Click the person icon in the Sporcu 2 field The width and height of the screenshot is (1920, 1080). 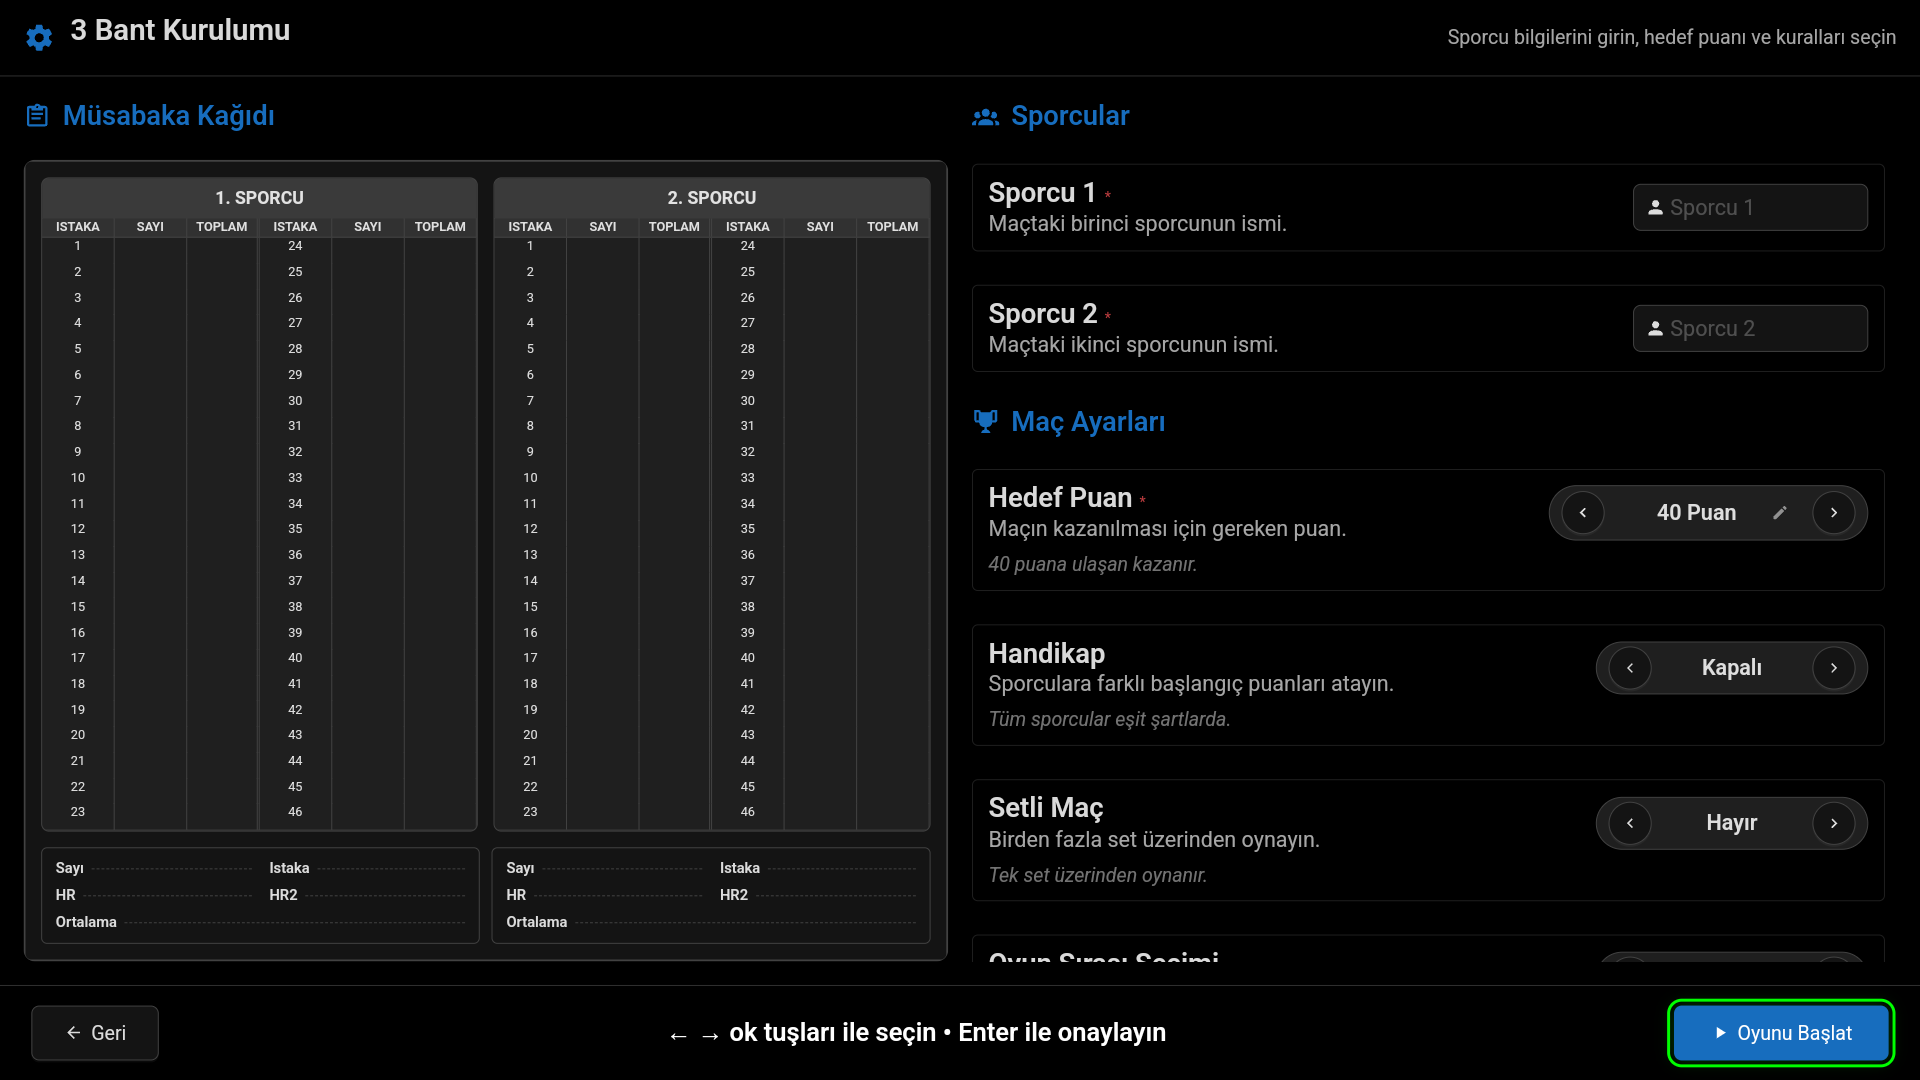(x=1655, y=329)
